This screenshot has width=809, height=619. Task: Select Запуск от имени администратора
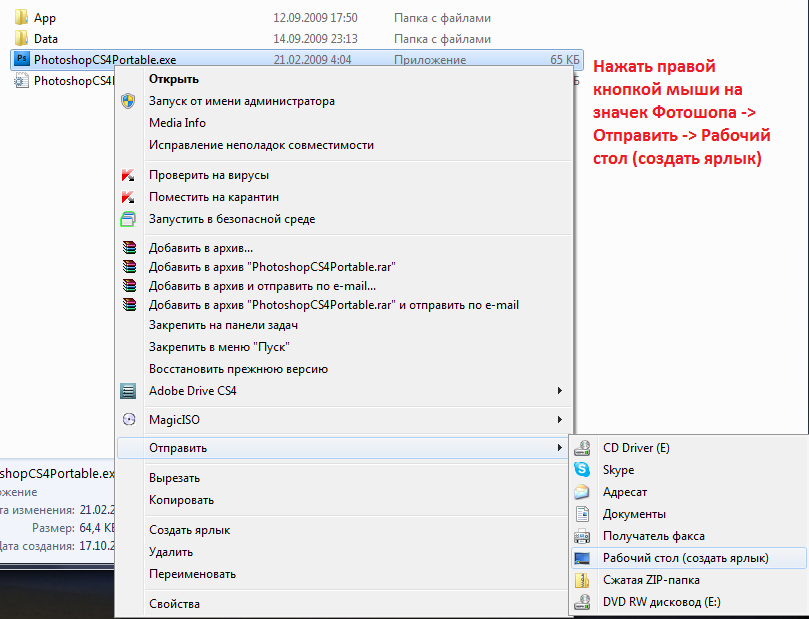pyautogui.click(x=241, y=101)
